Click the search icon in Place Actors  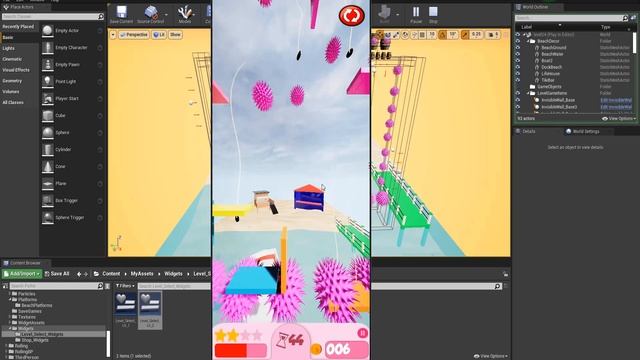point(100,16)
